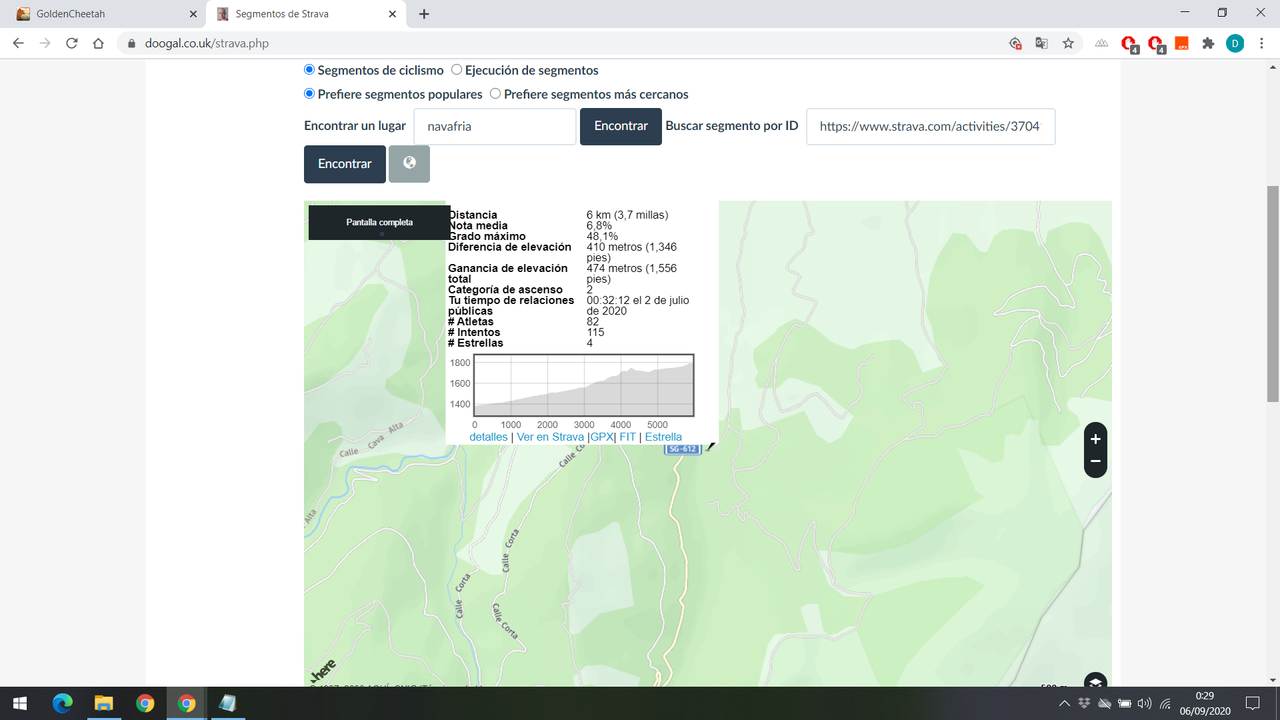Select Segmentos de ciclismo radio button

pyautogui.click(x=309, y=70)
